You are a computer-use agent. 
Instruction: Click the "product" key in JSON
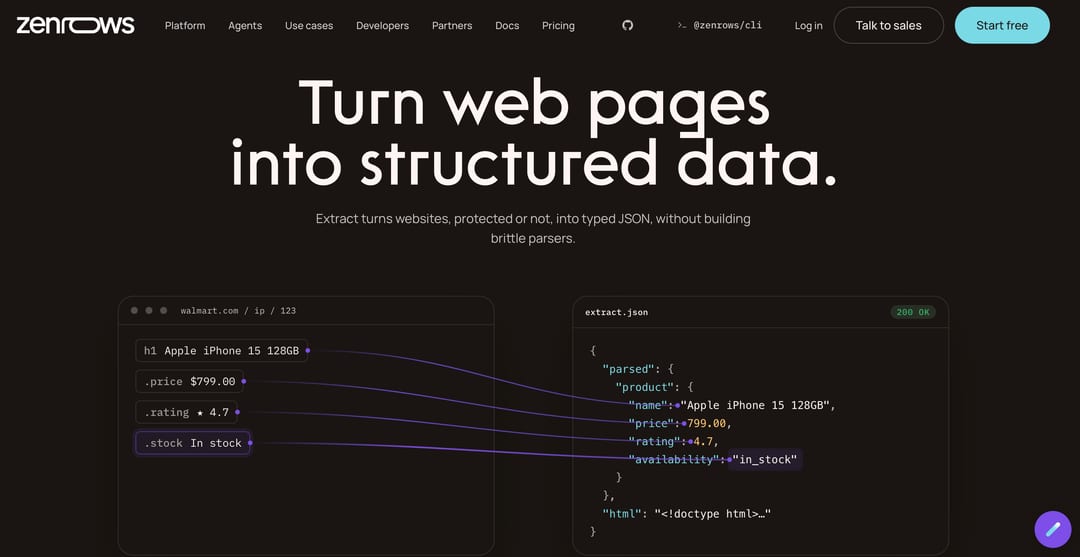(646, 387)
